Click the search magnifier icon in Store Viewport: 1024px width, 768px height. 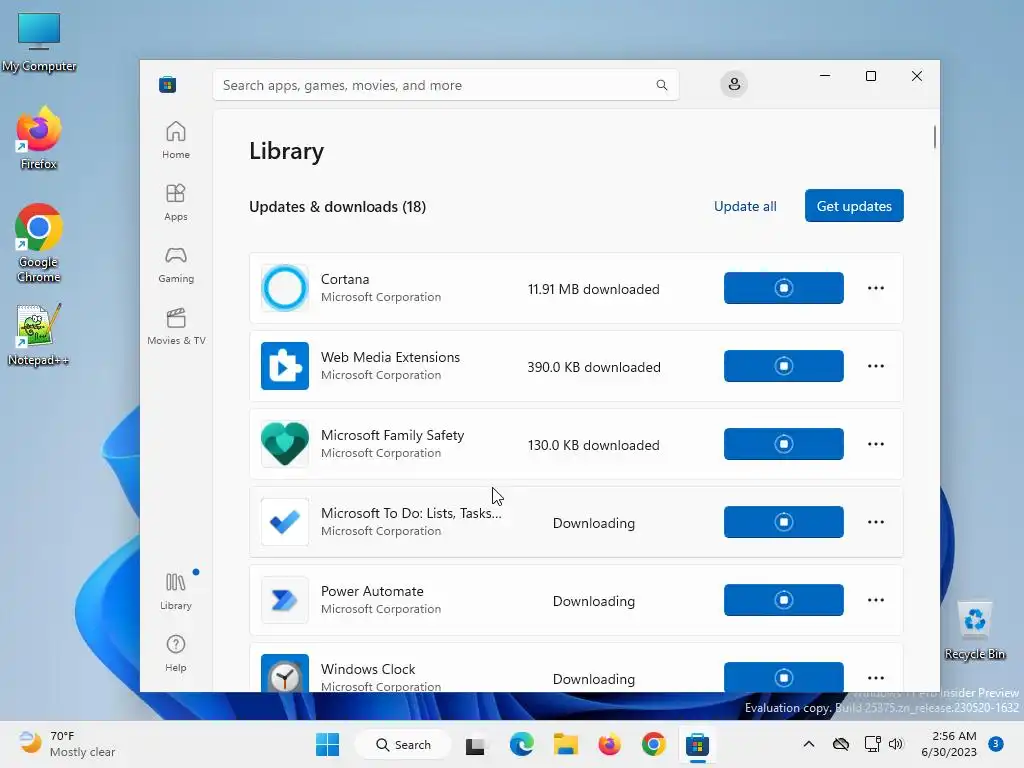tap(662, 85)
